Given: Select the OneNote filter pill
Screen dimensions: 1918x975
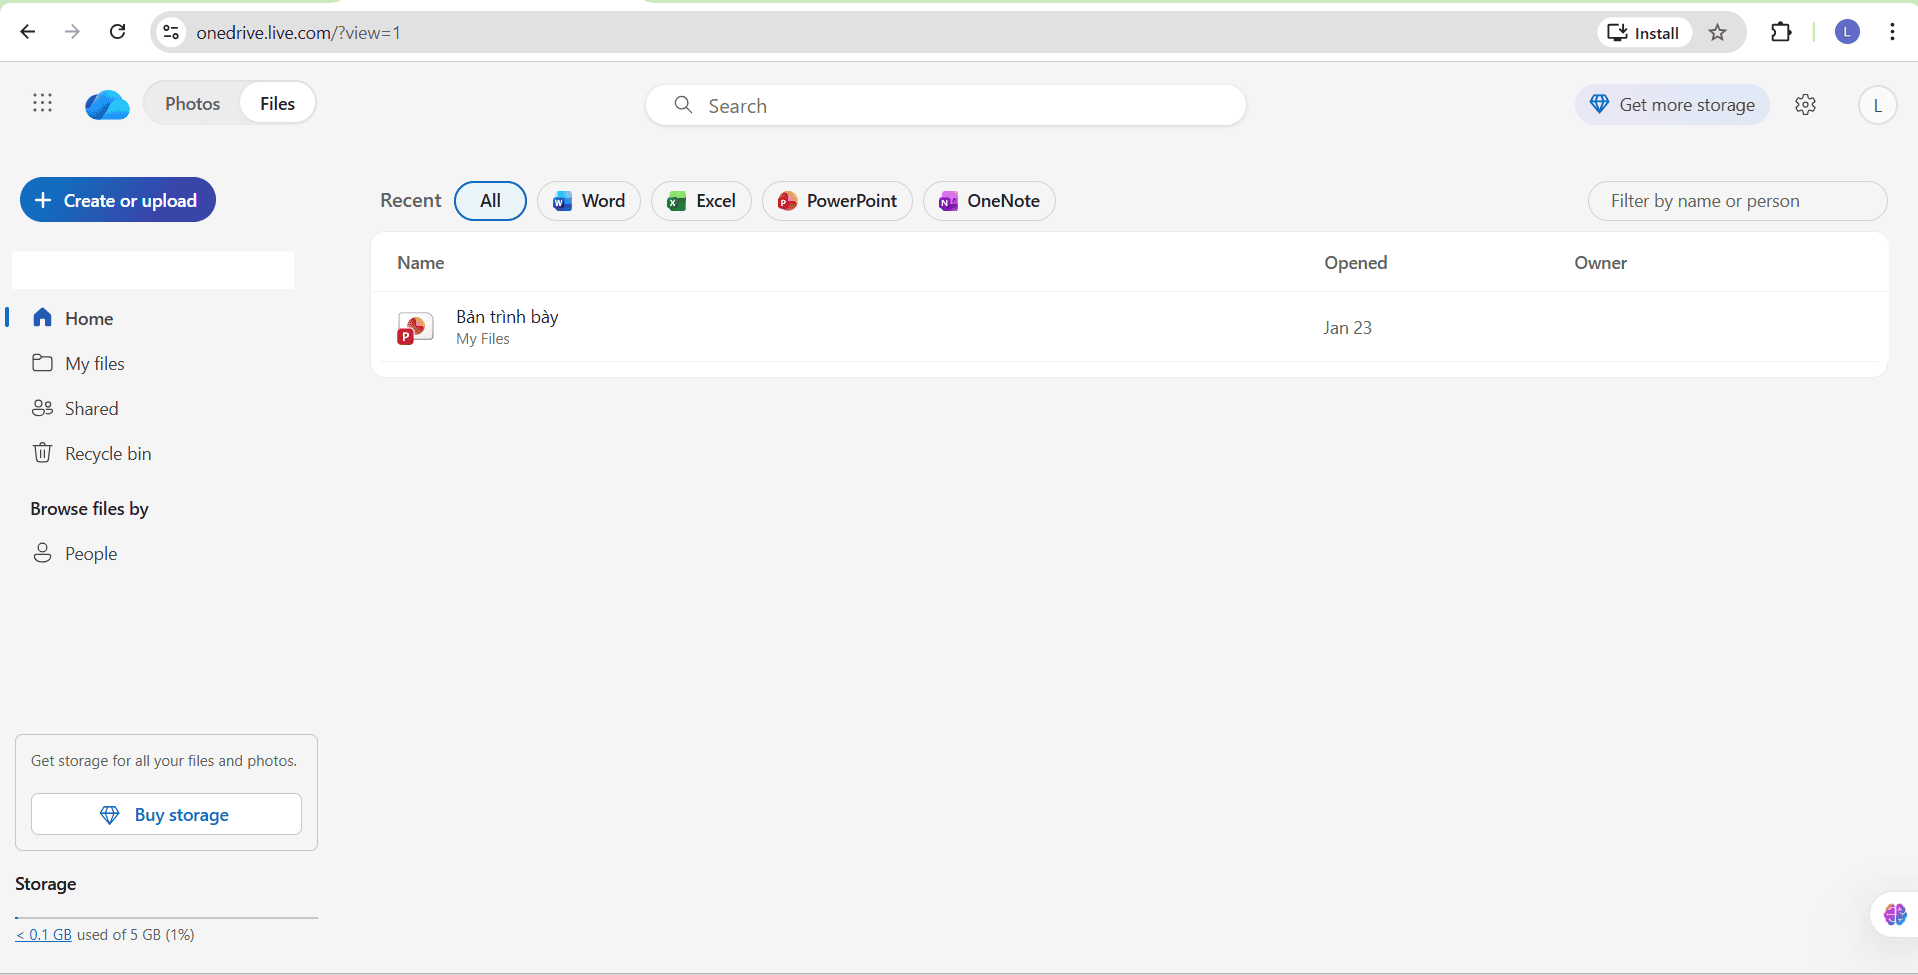Looking at the screenshot, I should [x=989, y=200].
